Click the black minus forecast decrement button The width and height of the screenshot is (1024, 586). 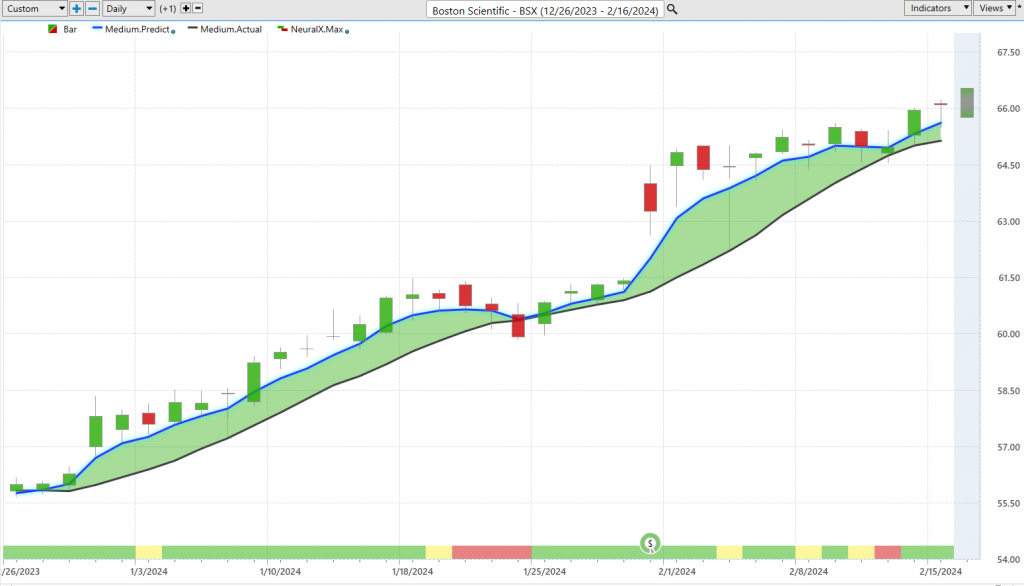click(198, 8)
